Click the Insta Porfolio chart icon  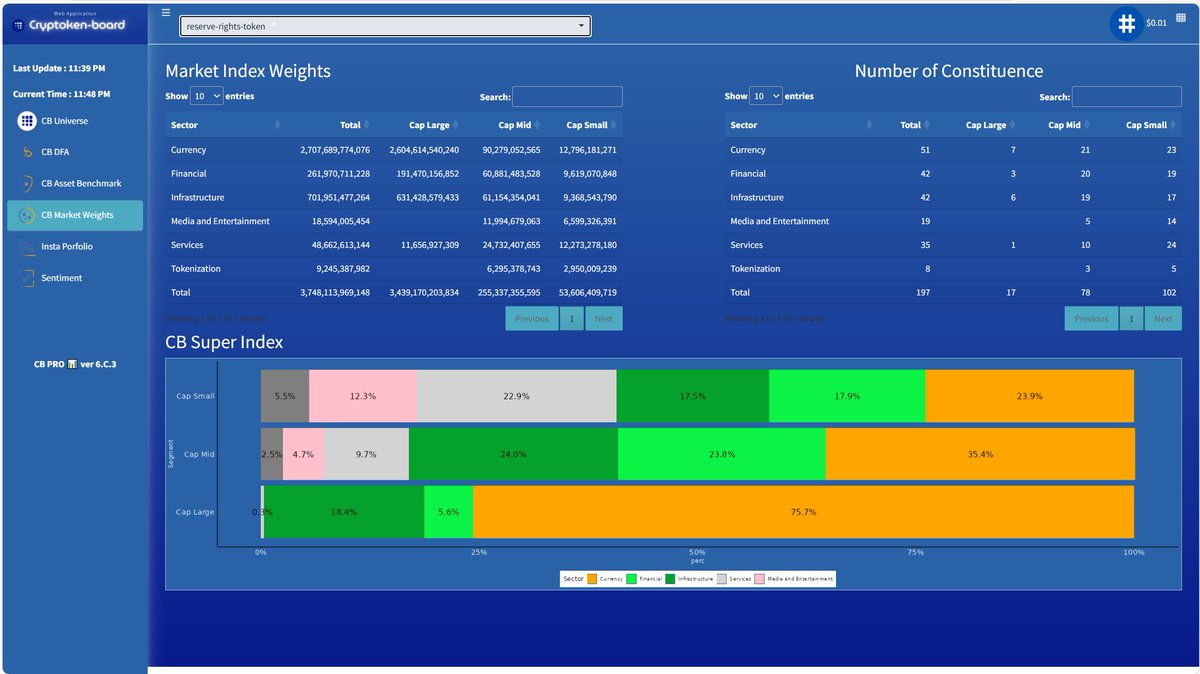pyautogui.click(x=27, y=246)
